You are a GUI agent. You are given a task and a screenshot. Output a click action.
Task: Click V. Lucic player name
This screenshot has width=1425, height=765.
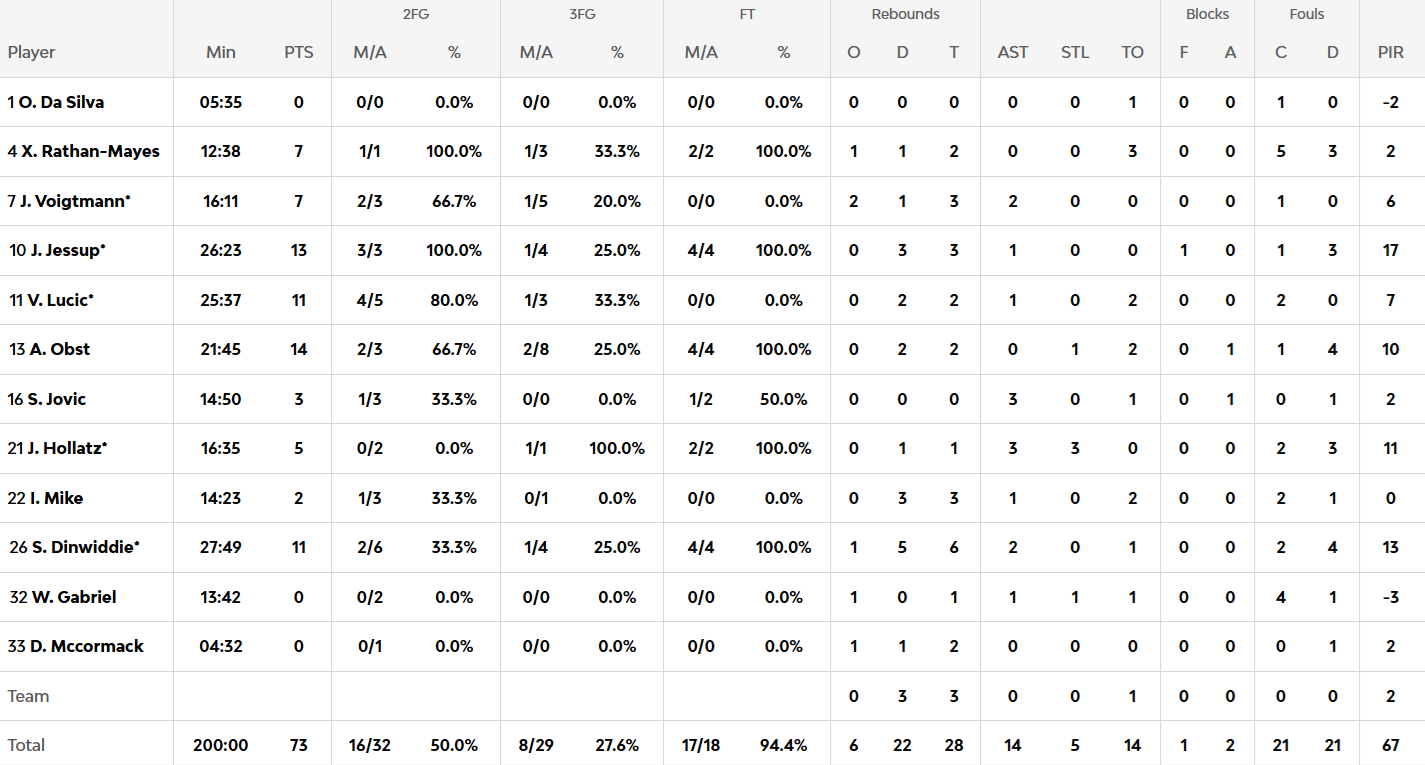point(61,300)
